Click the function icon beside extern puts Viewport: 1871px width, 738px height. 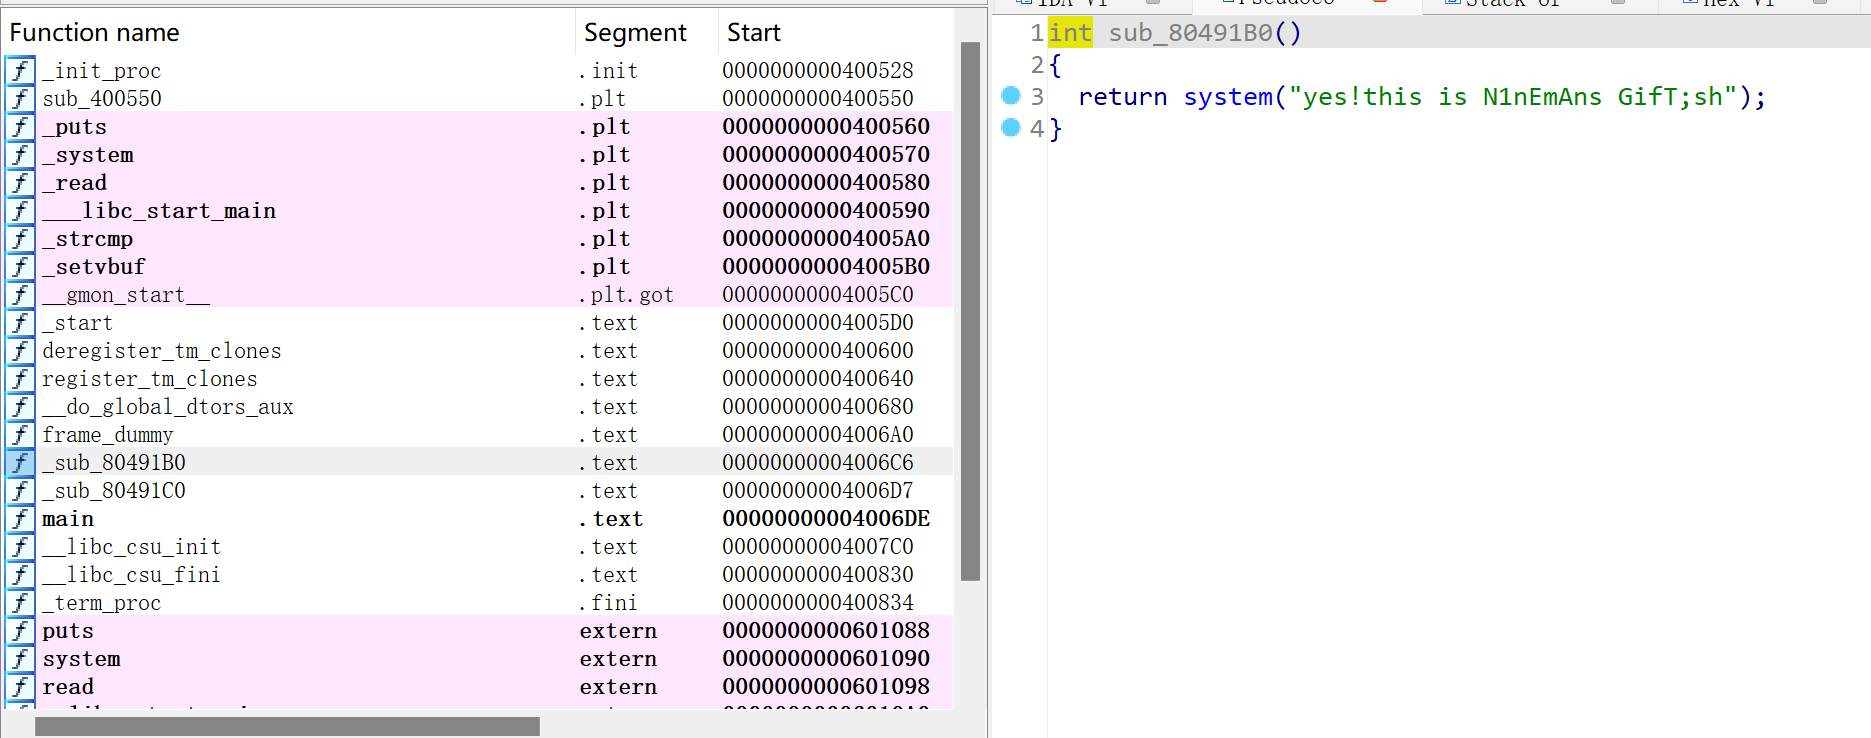coord(20,631)
